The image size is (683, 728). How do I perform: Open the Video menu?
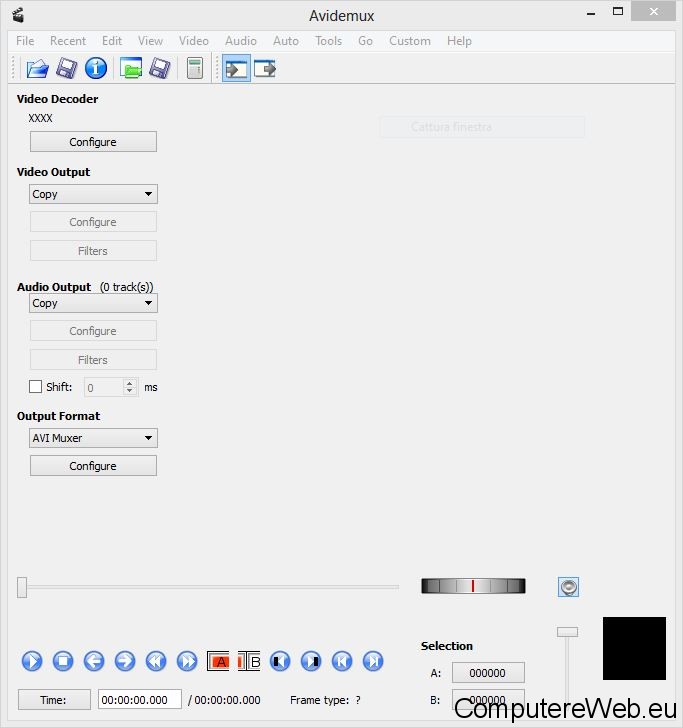(194, 41)
